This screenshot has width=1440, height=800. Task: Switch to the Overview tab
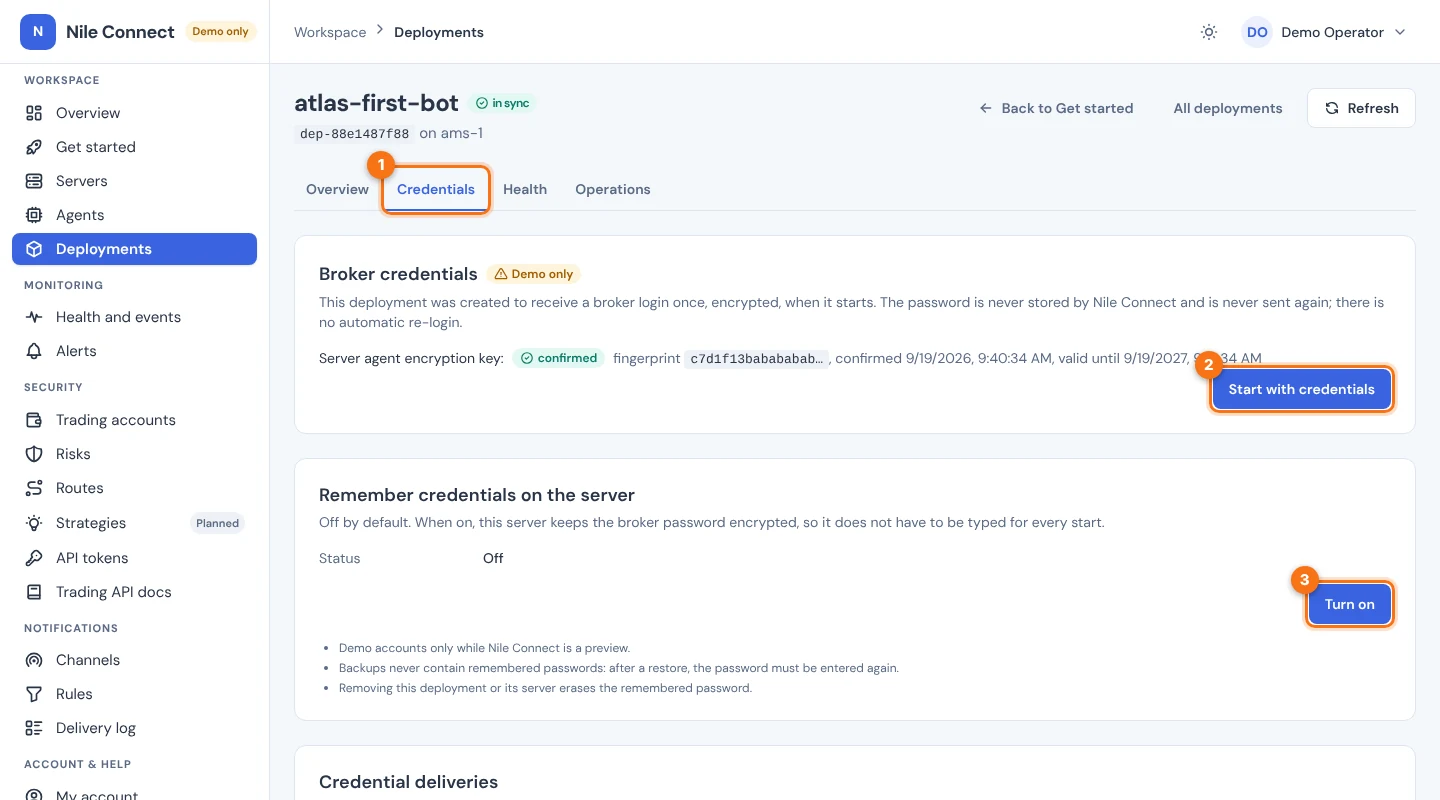[x=337, y=189]
